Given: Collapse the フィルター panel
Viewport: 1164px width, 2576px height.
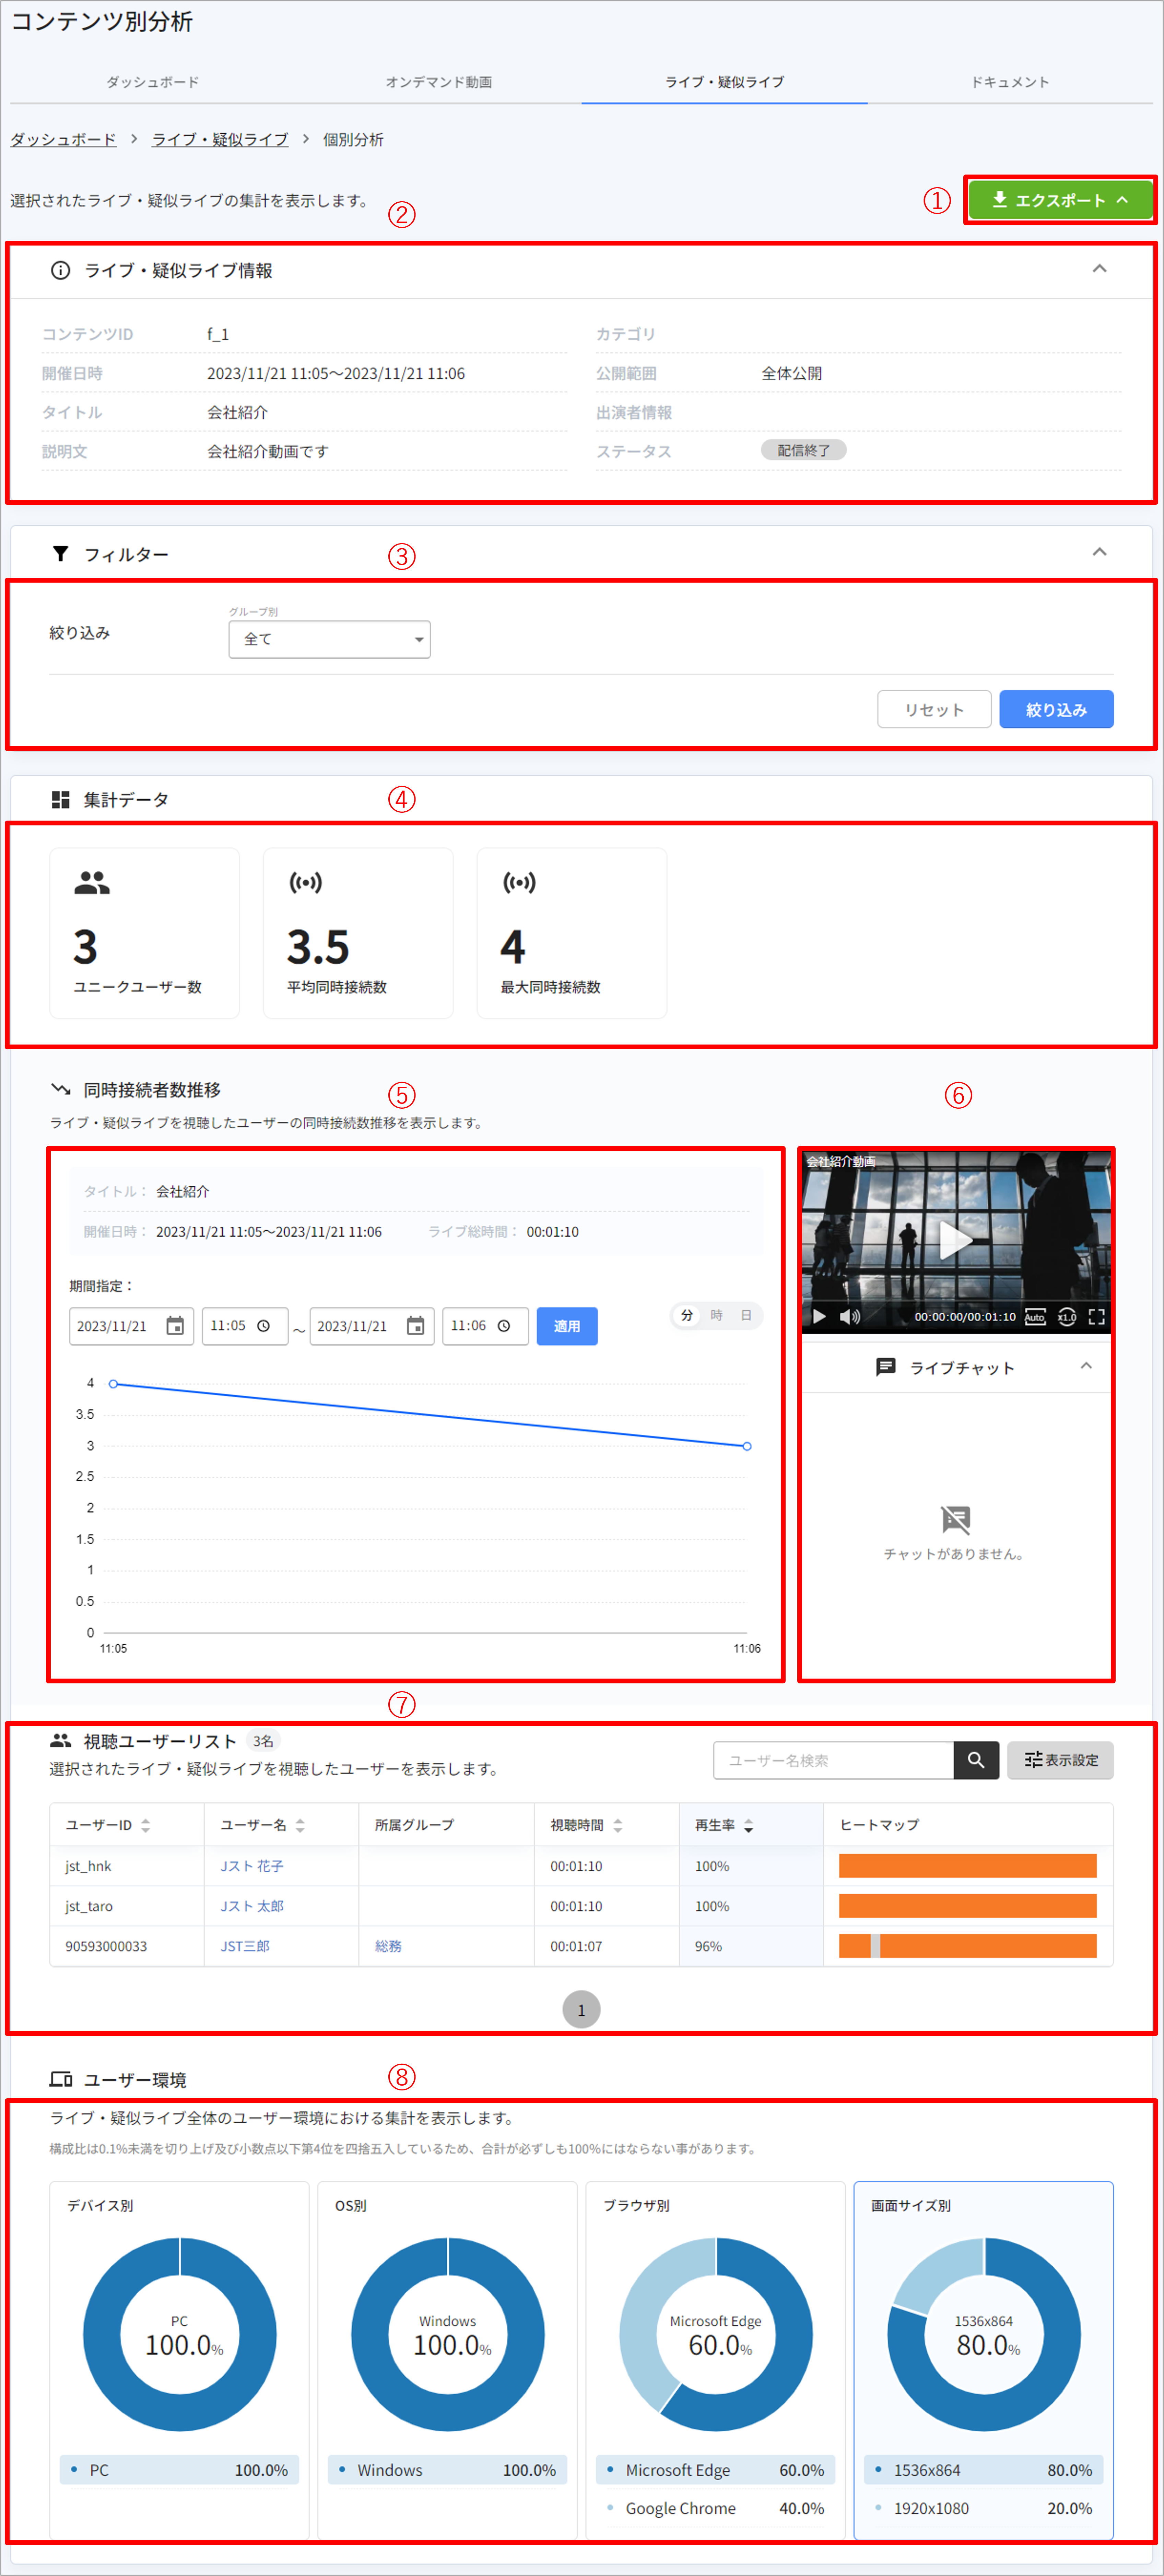Looking at the screenshot, I should click(x=1099, y=552).
